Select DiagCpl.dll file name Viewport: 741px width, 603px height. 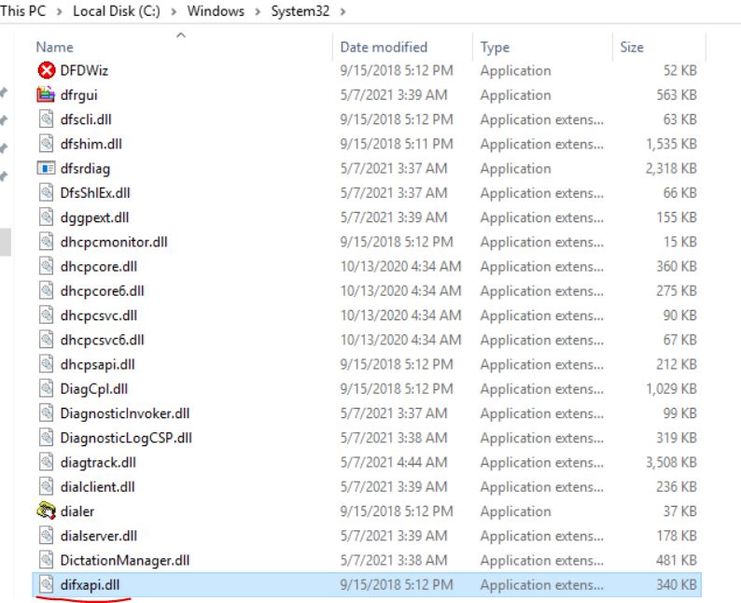coord(94,389)
